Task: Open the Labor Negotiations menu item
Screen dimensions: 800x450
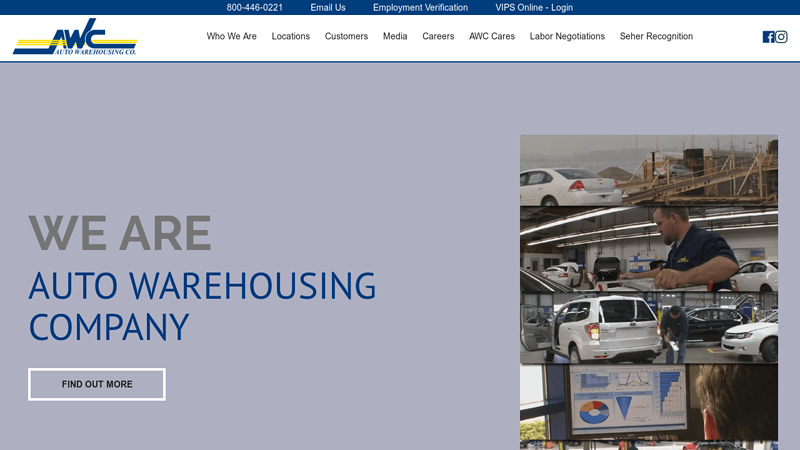Action: [x=567, y=36]
